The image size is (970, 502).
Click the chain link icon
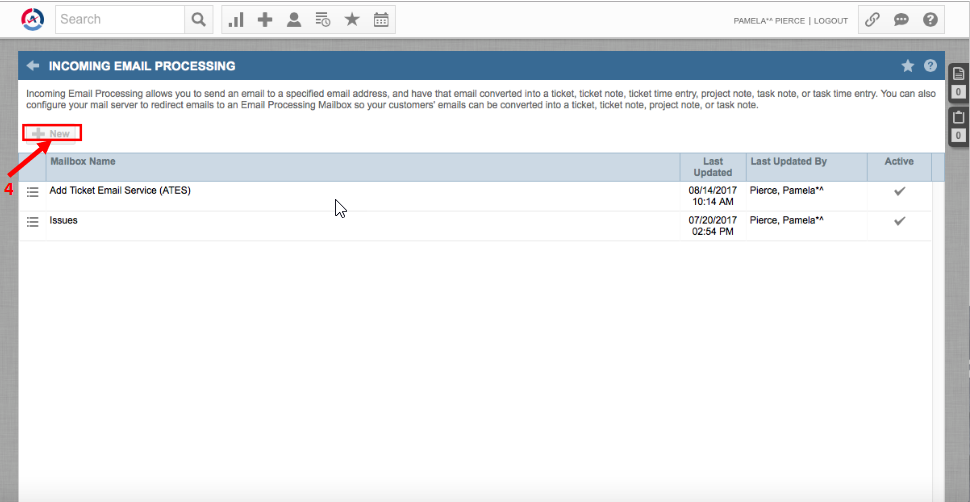pos(872,19)
